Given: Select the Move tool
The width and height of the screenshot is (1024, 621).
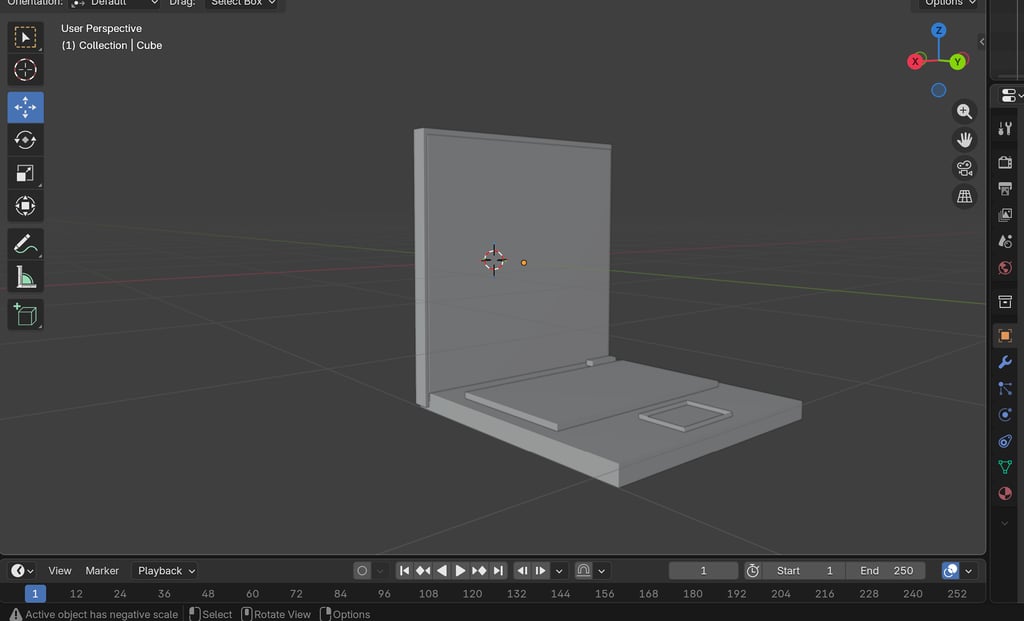Looking at the screenshot, I should pyautogui.click(x=25, y=107).
